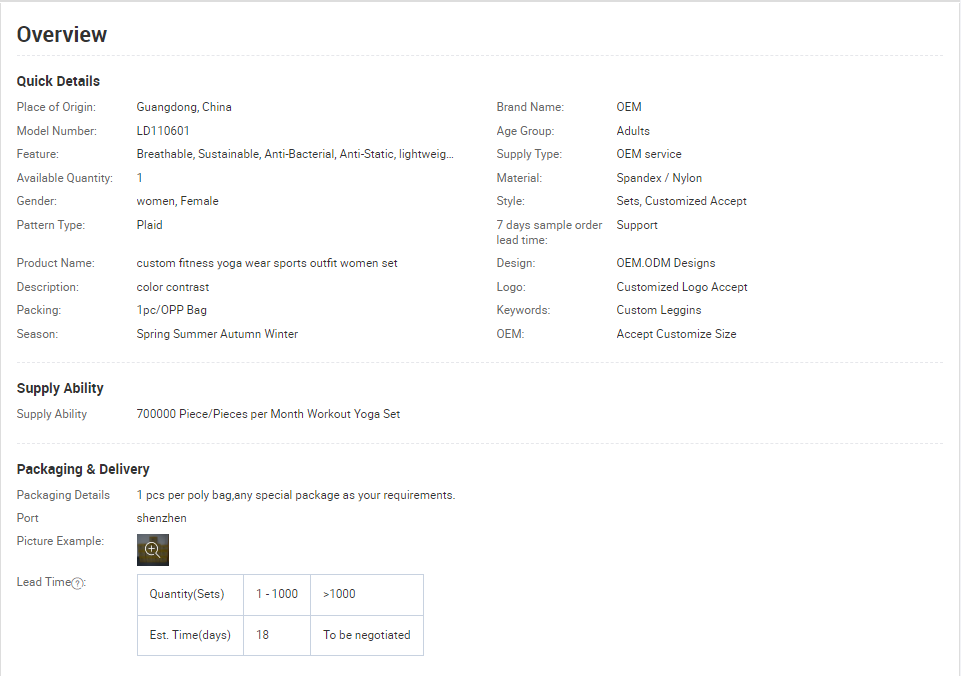Select the Material value 'Spandex / Nylon'

click(x=659, y=178)
